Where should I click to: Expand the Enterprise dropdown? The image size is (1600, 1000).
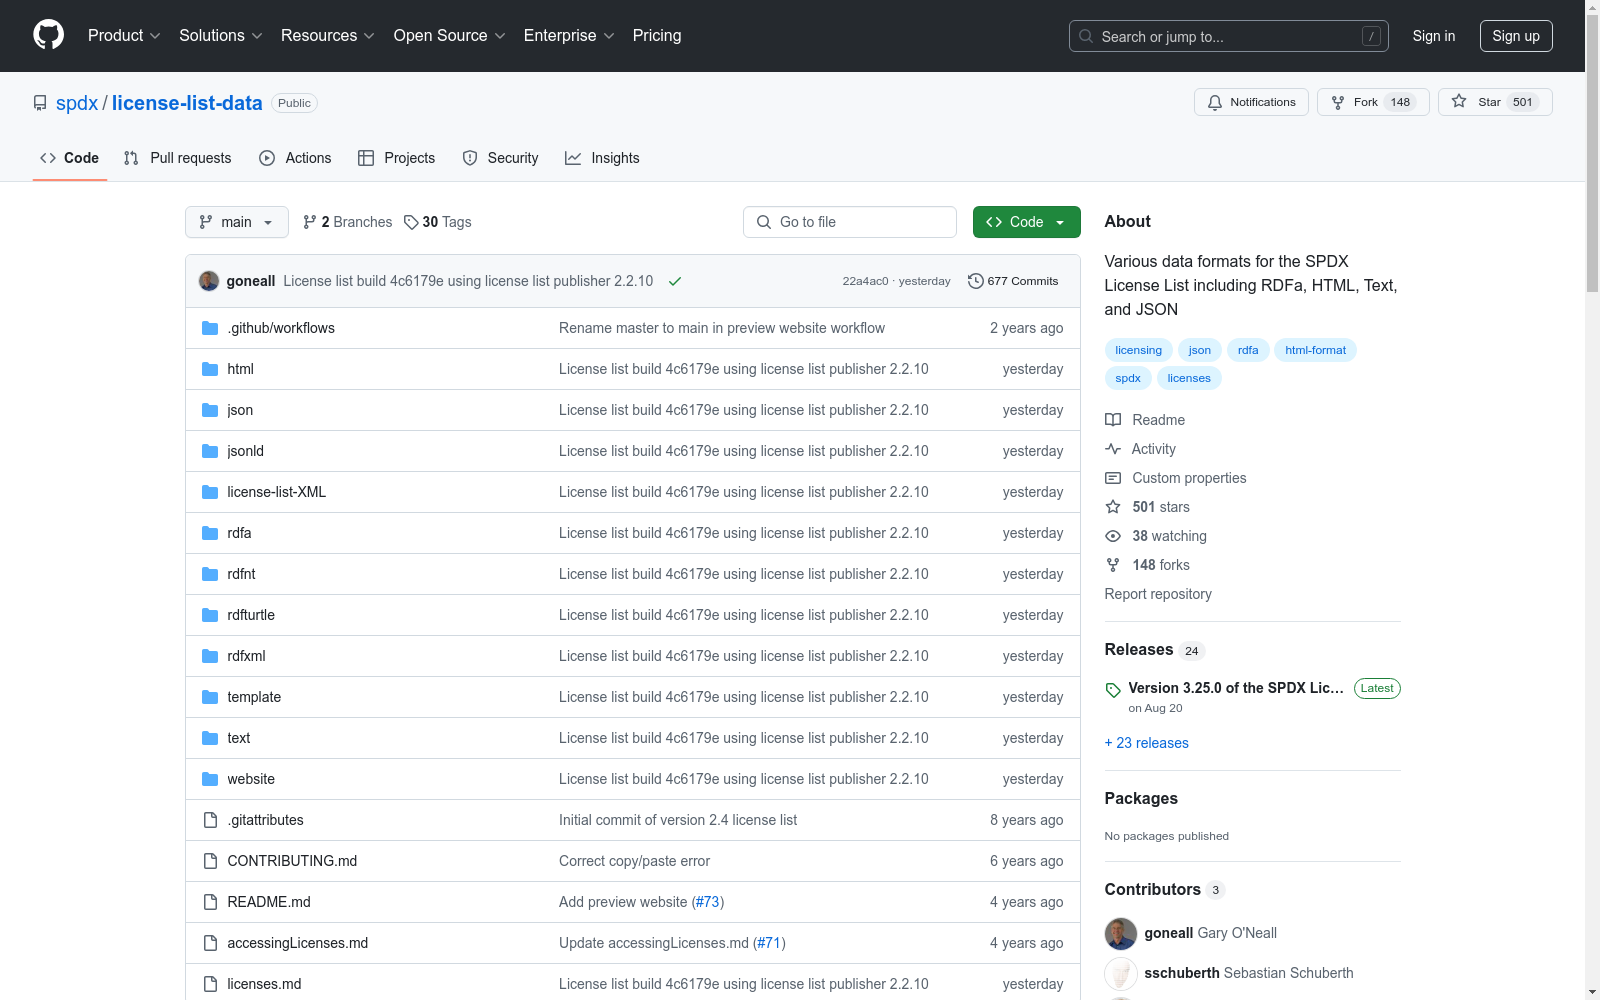pos(569,36)
